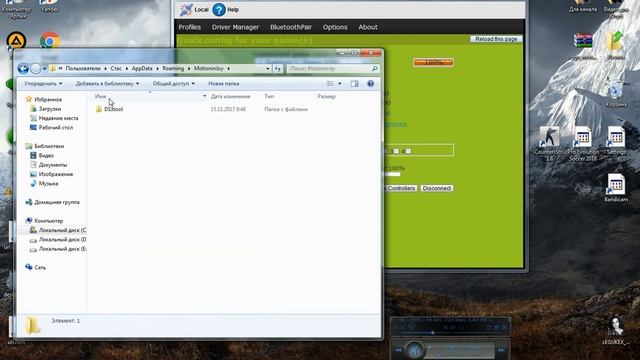Open Рабочий стол in Favorites
The width and height of the screenshot is (640, 360).
[51, 128]
